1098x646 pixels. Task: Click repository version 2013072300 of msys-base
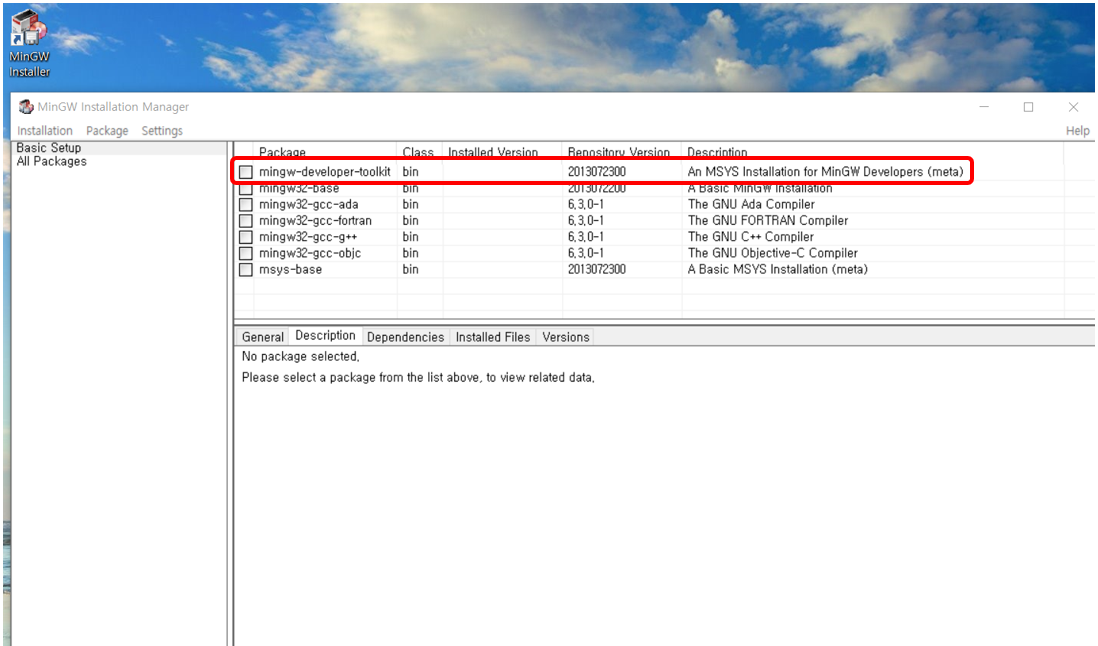point(597,269)
